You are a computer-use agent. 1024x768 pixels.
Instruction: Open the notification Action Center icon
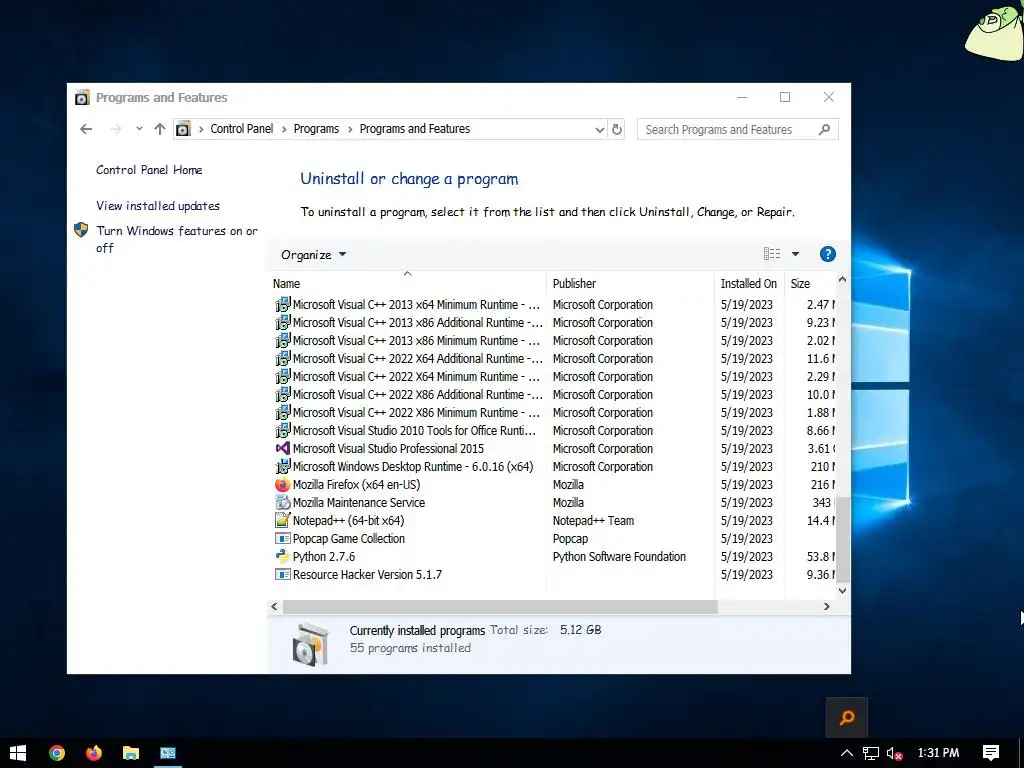coord(991,753)
